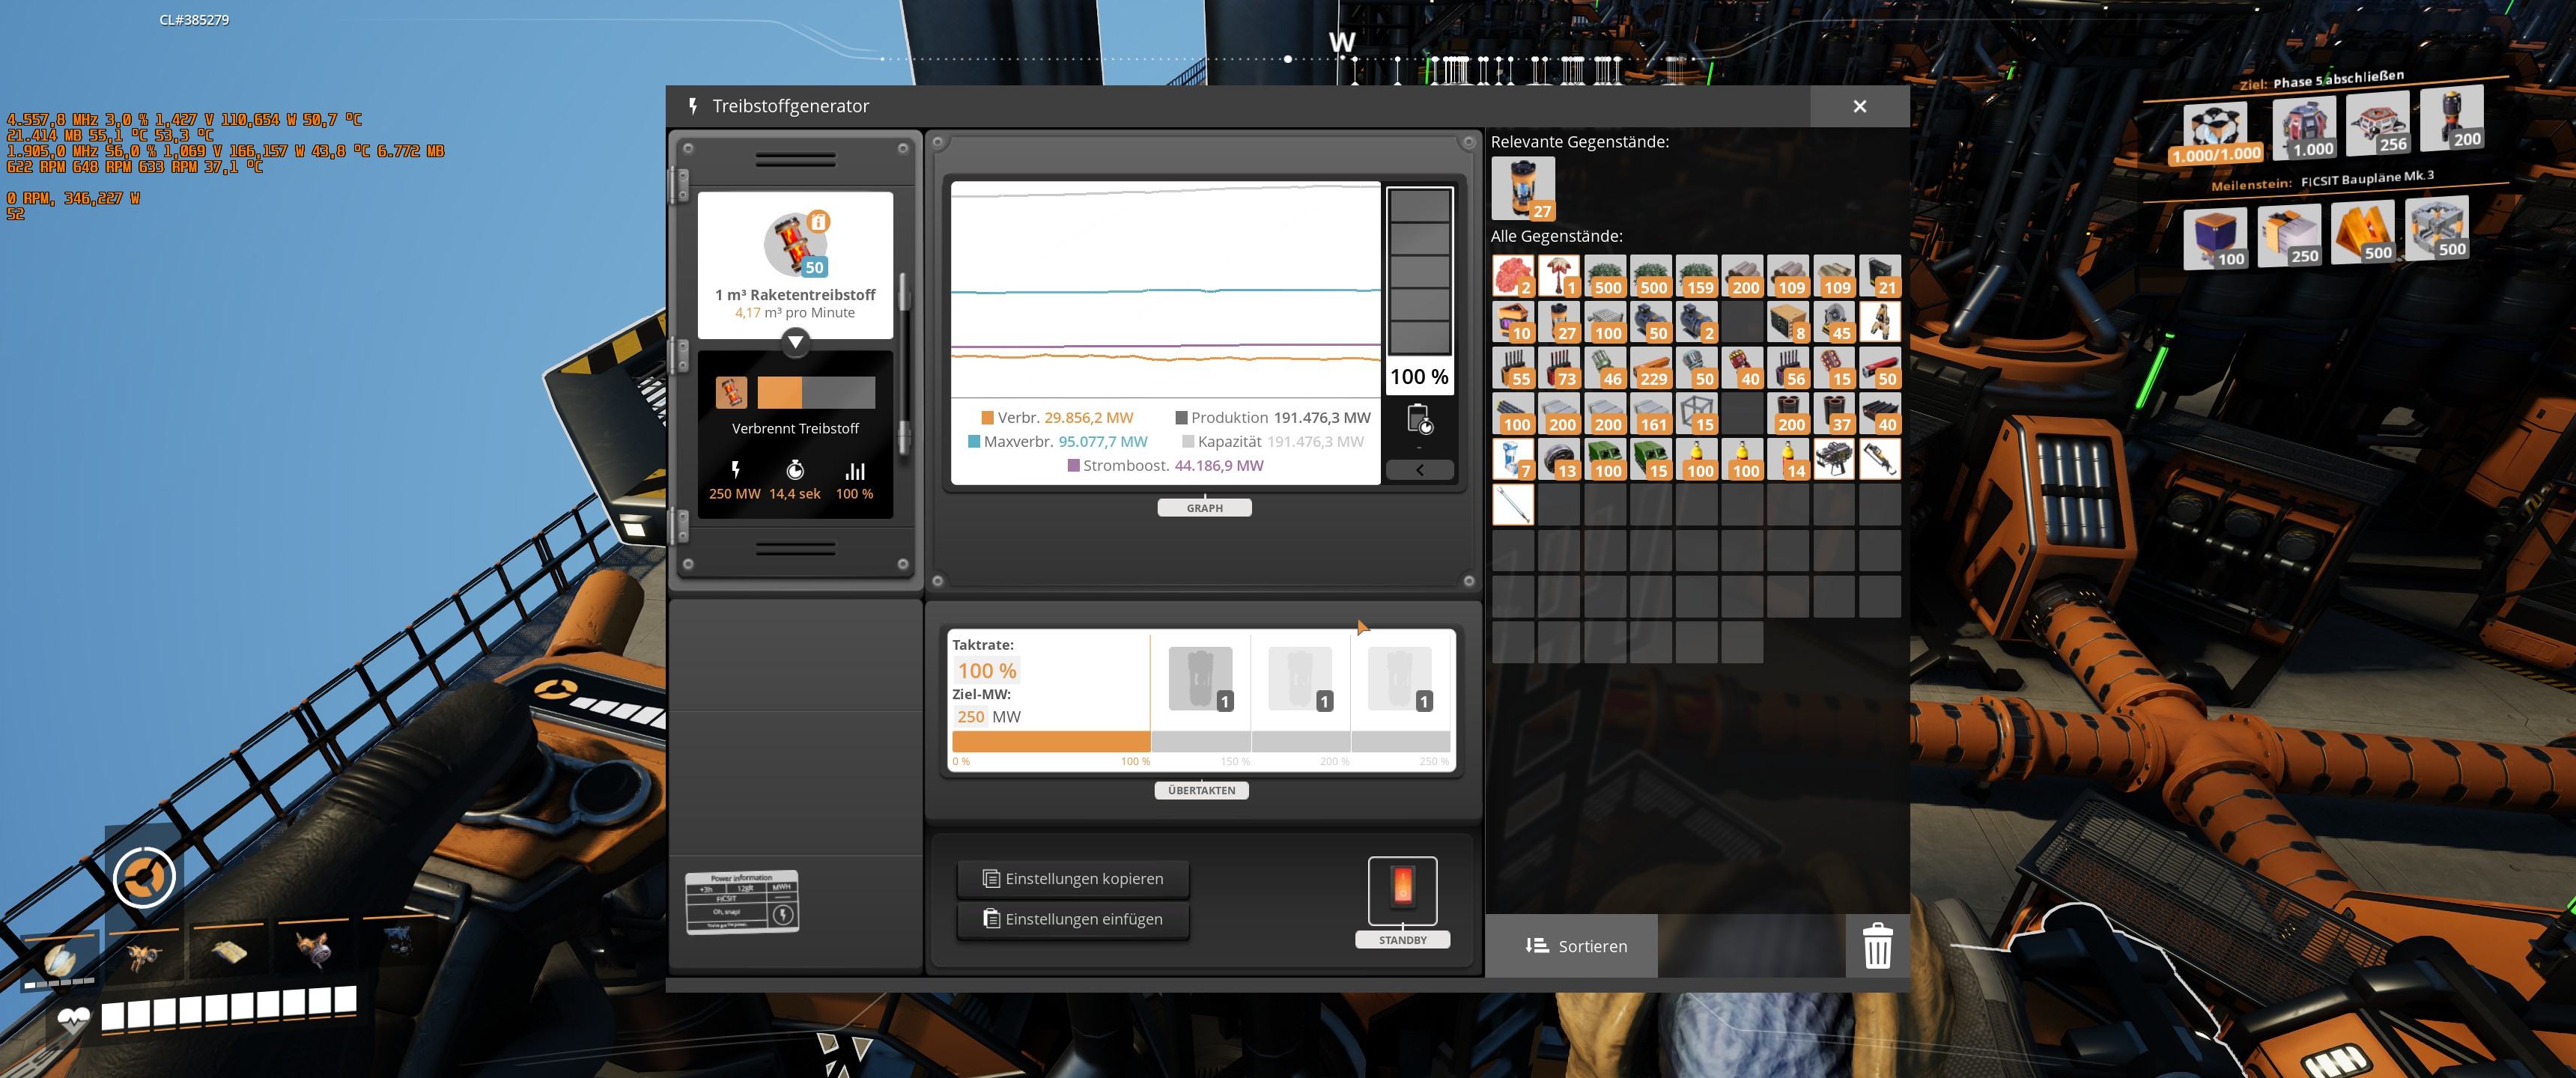Image resolution: width=2576 pixels, height=1078 pixels.
Task: Click Einstellungen kopieren button
Action: [x=1073, y=878]
